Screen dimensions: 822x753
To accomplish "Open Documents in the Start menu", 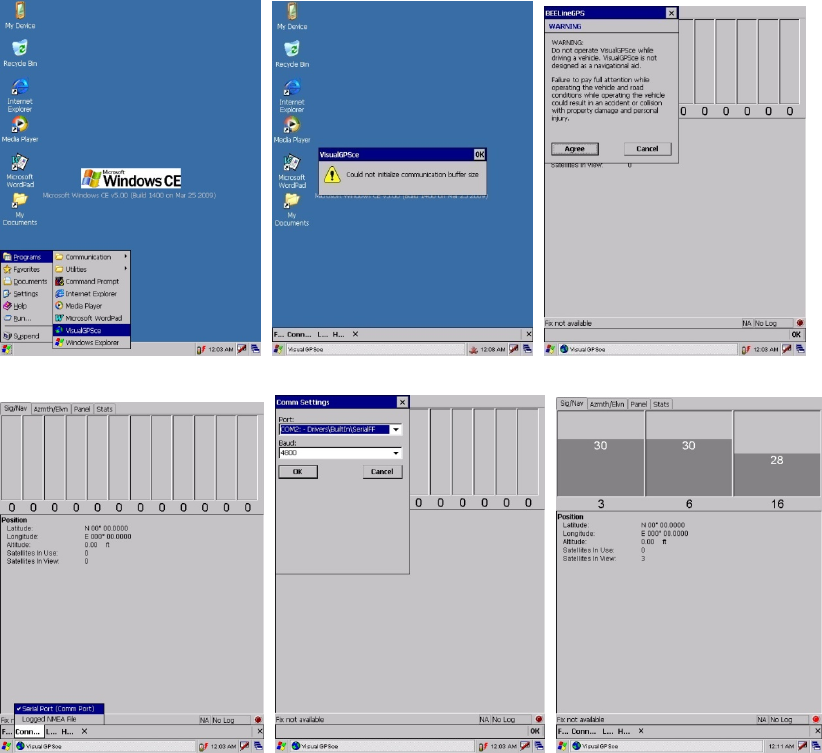I will (26, 282).
